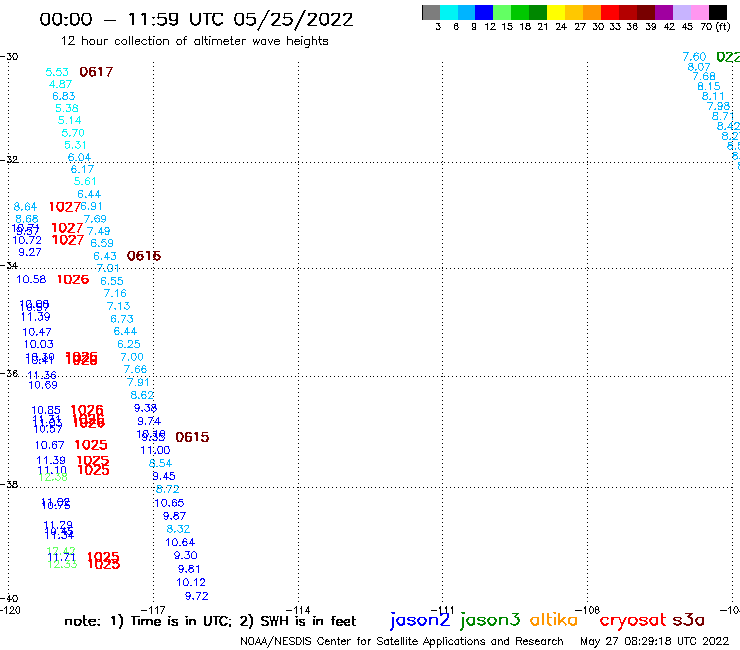Click the wave height value '4.87'
Image resolution: width=740 pixels, height=650 pixels.
tap(60, 84)
